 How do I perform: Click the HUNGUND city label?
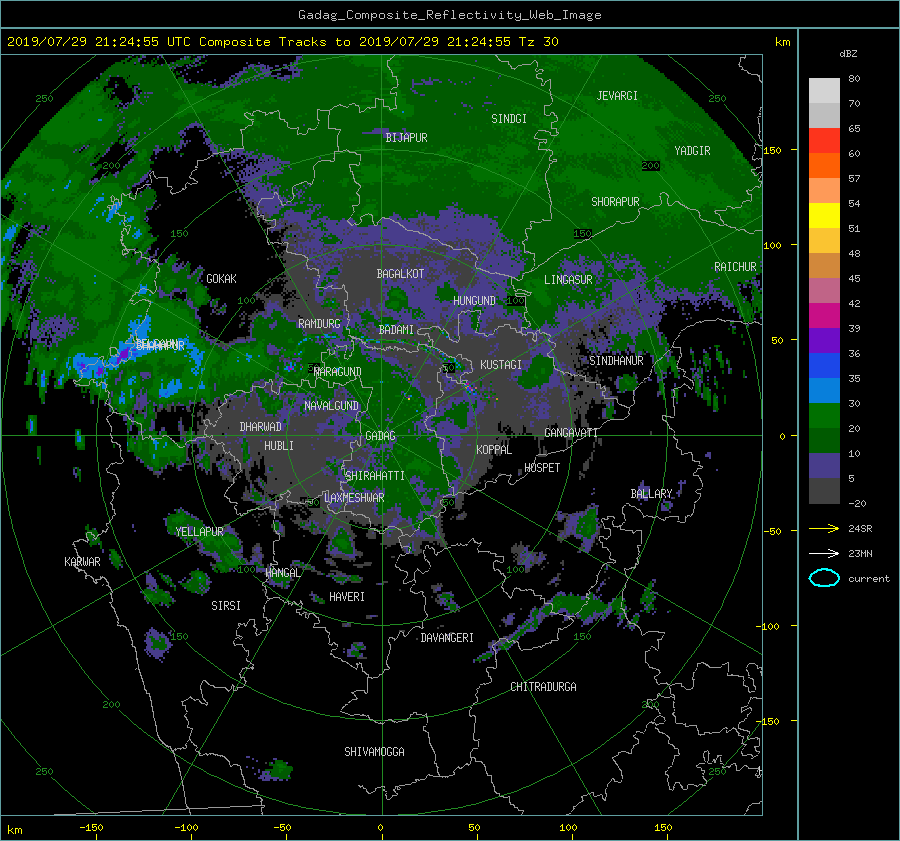(x=474, y=301)
